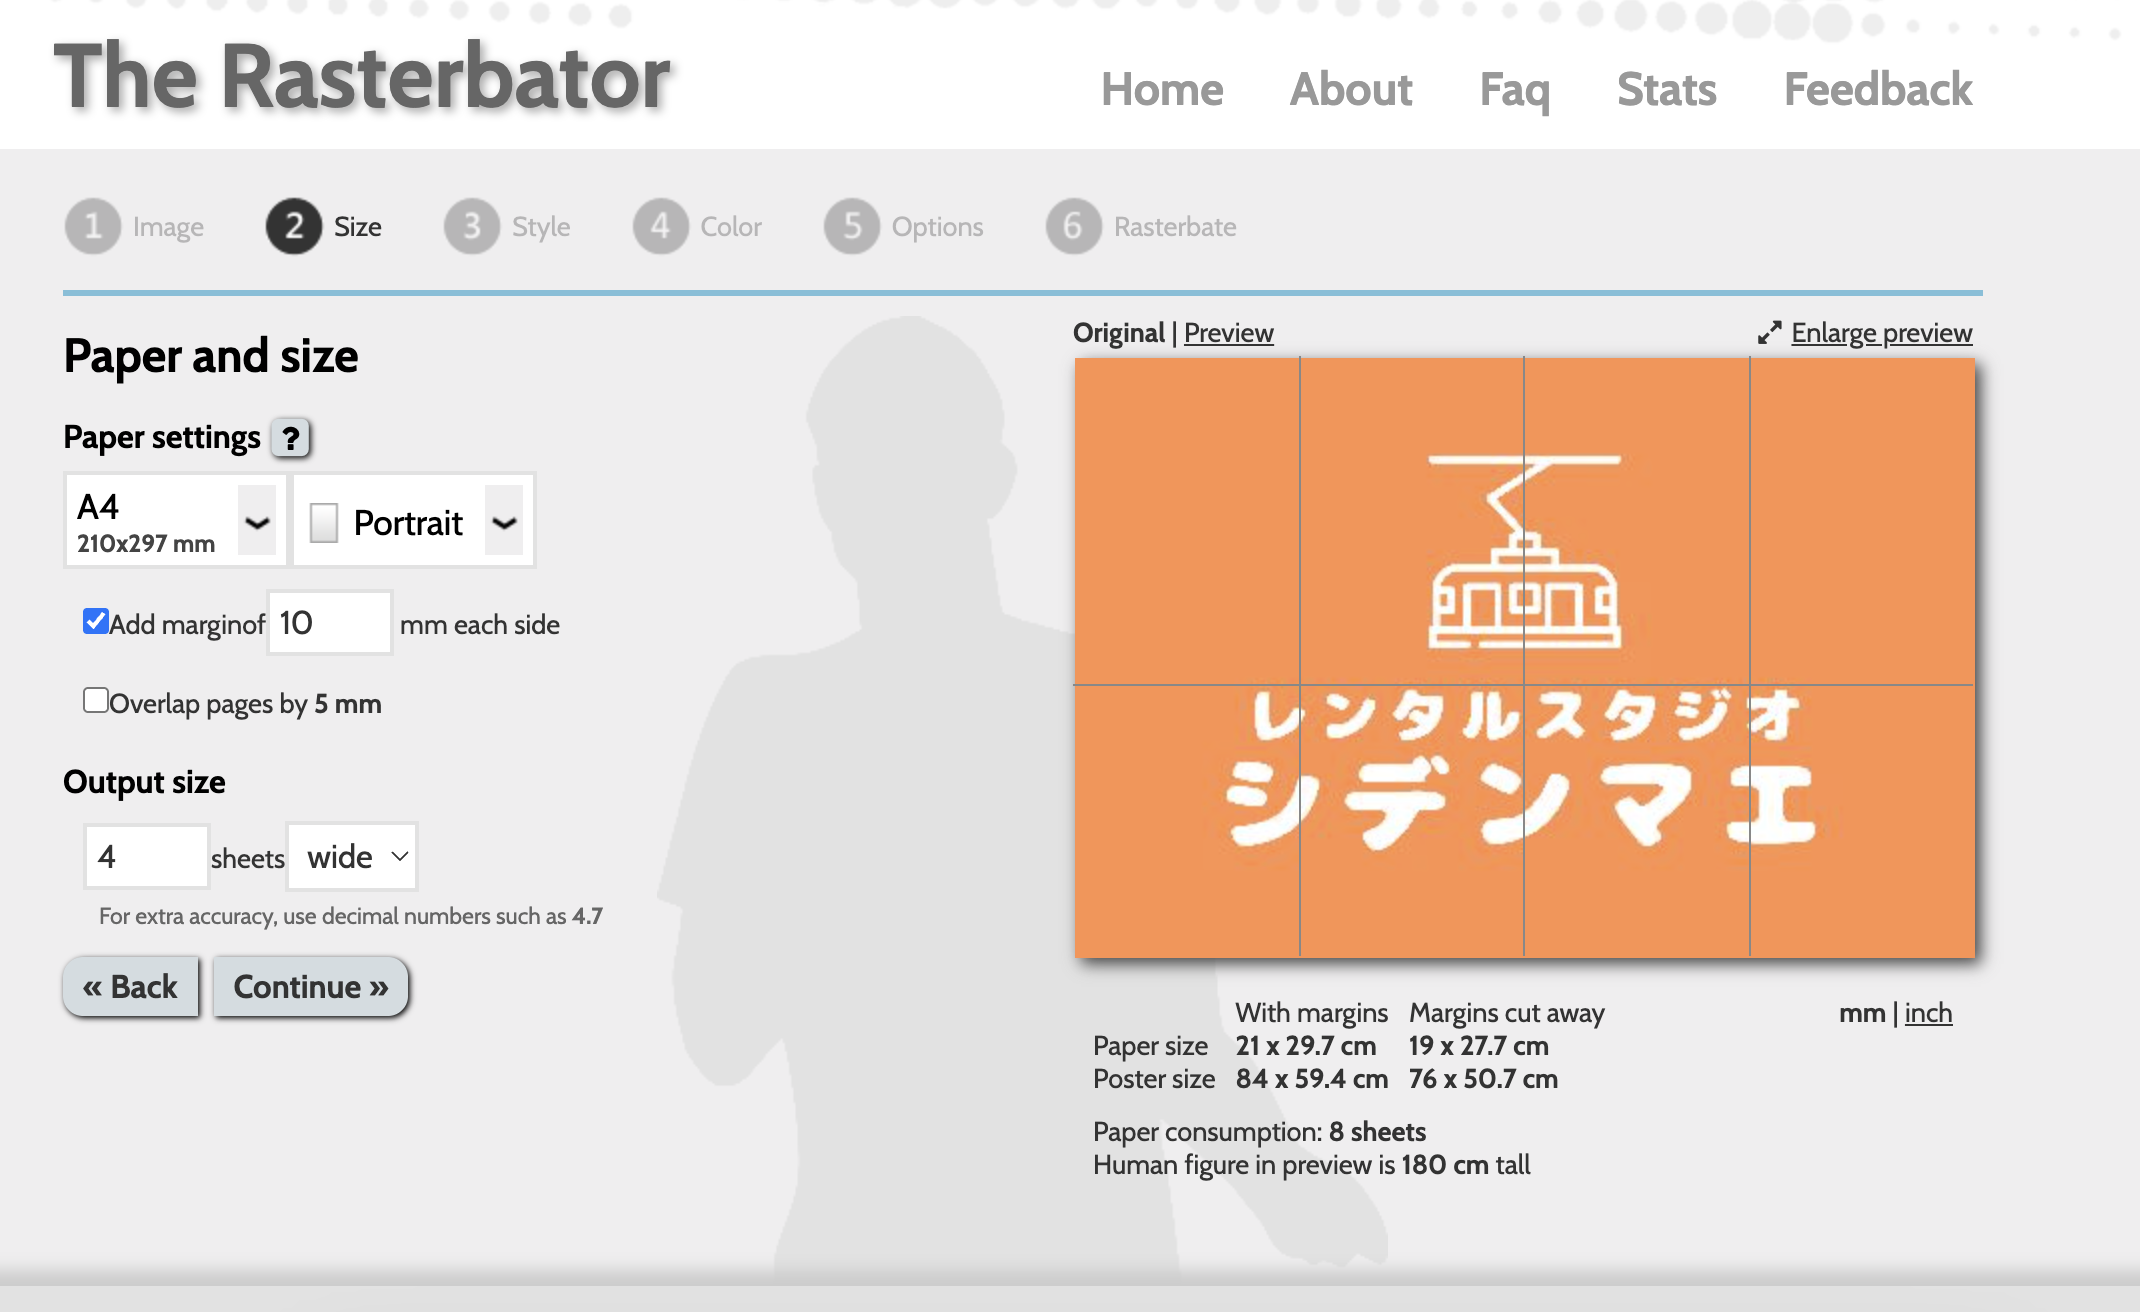Uncheck the Add margin checkbox
The width and height of the screenshot is (2140, 1312).
[96, 621]
